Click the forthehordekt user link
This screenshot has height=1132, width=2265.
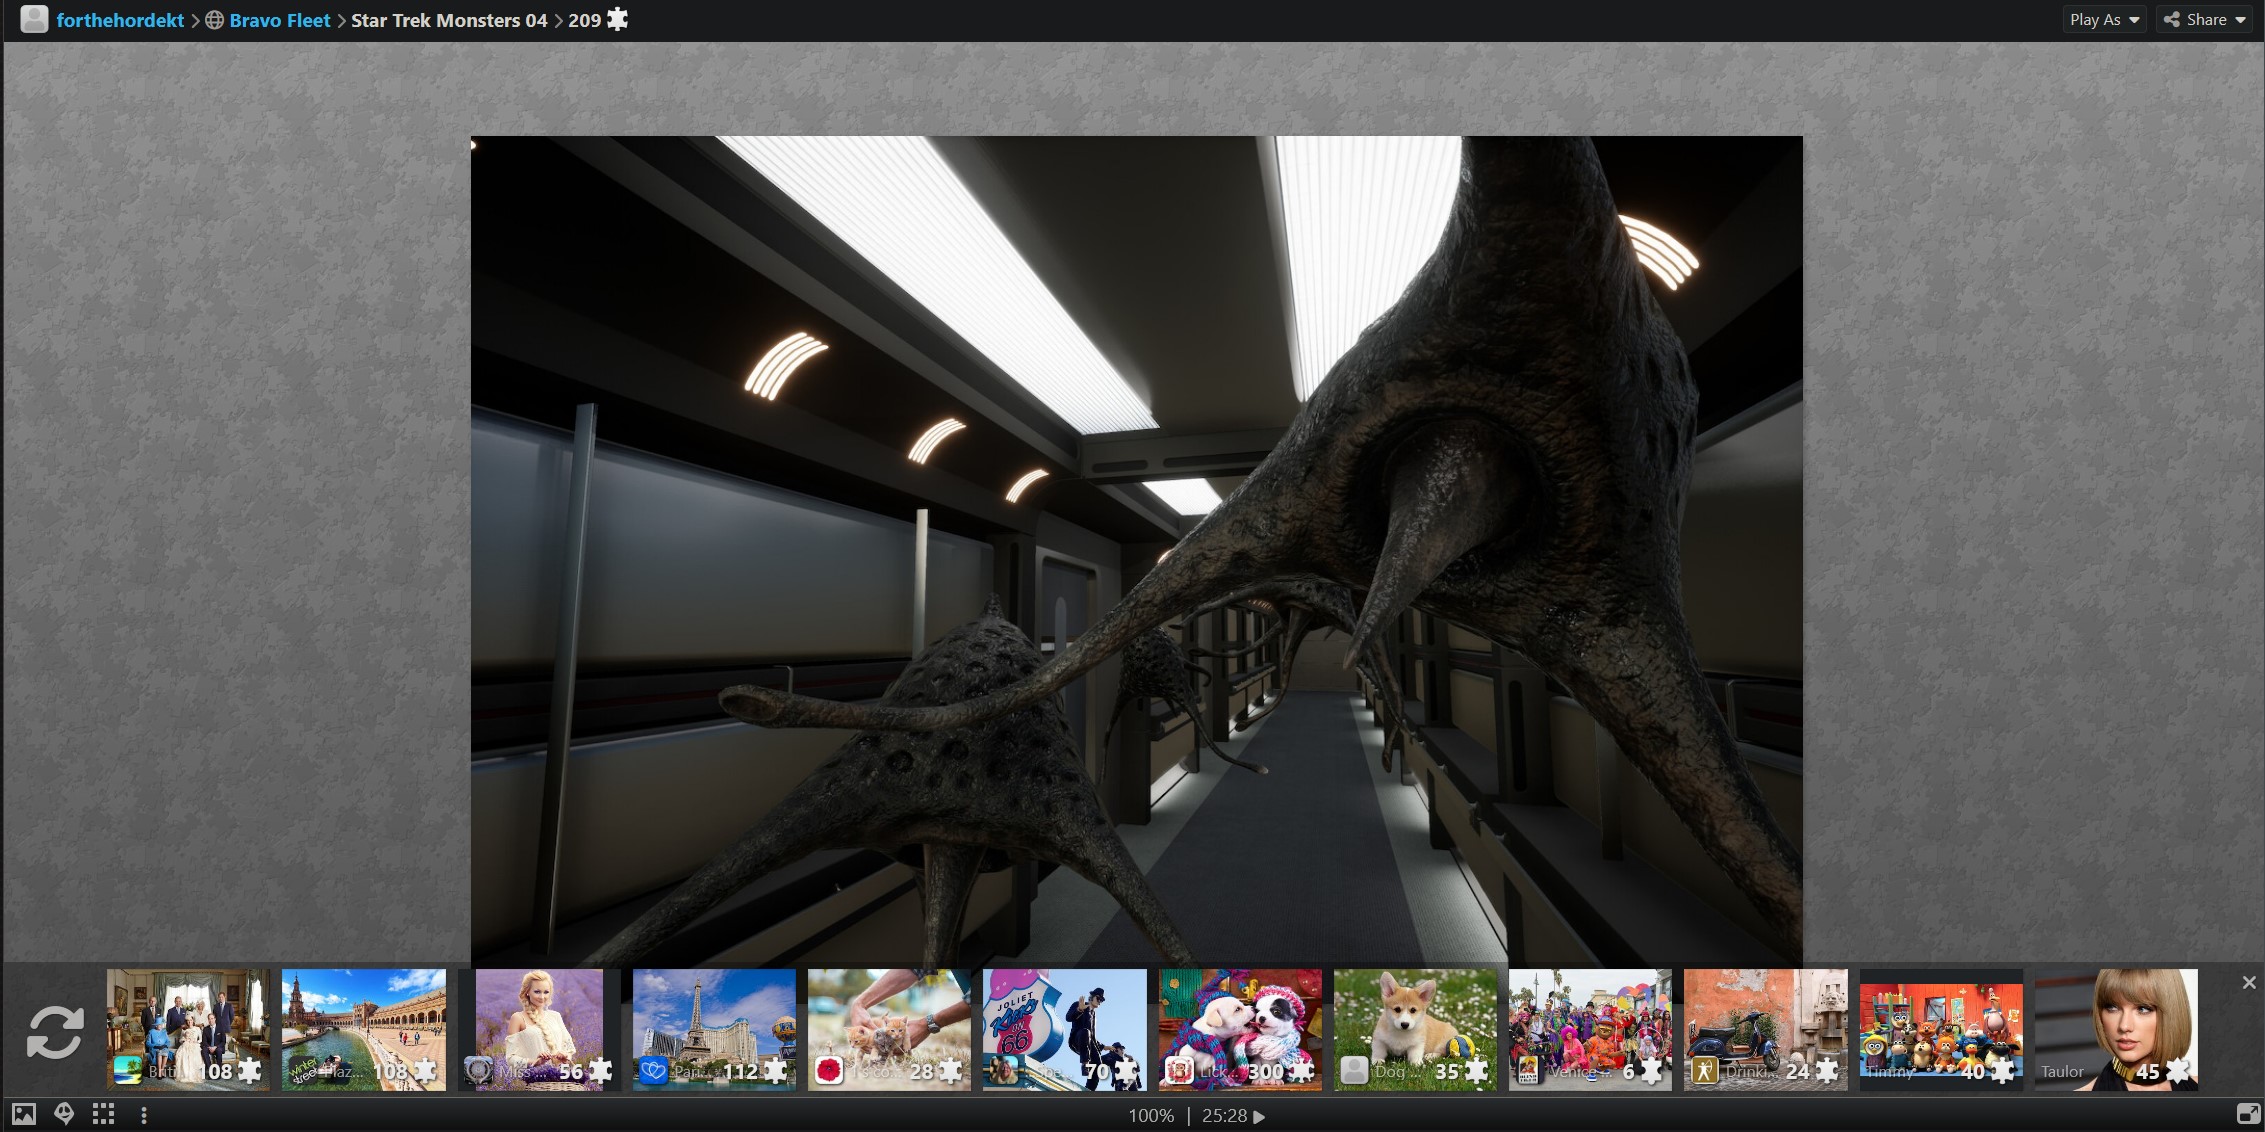point(120,20)
